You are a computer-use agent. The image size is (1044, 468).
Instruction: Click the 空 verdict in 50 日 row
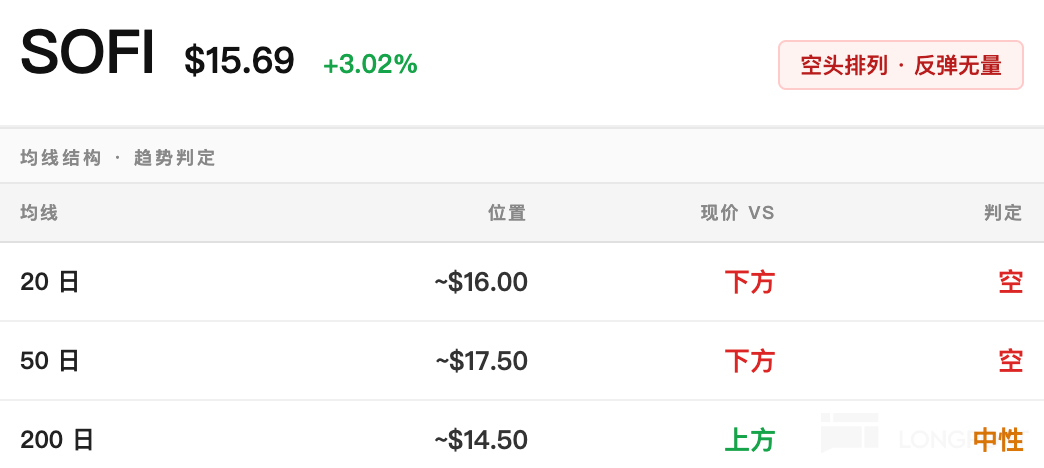(1011, 361)
